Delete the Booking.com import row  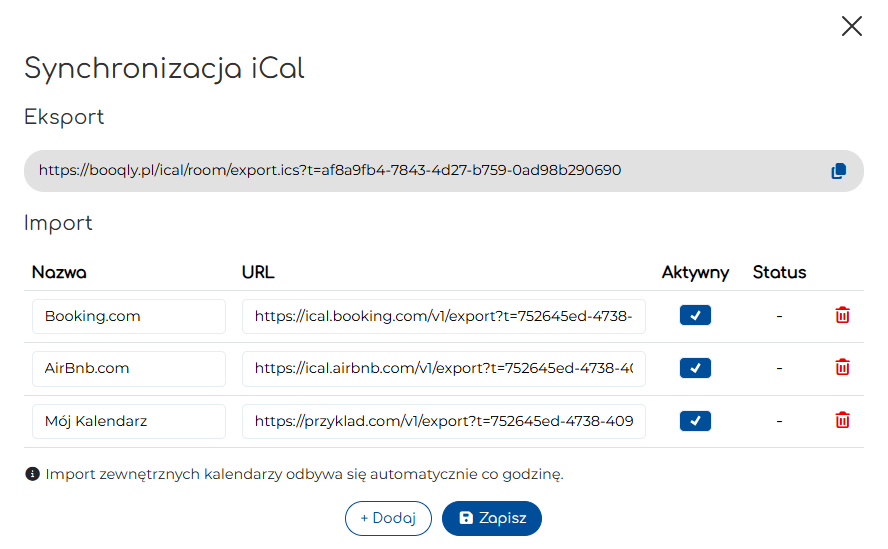pos(843,316)
